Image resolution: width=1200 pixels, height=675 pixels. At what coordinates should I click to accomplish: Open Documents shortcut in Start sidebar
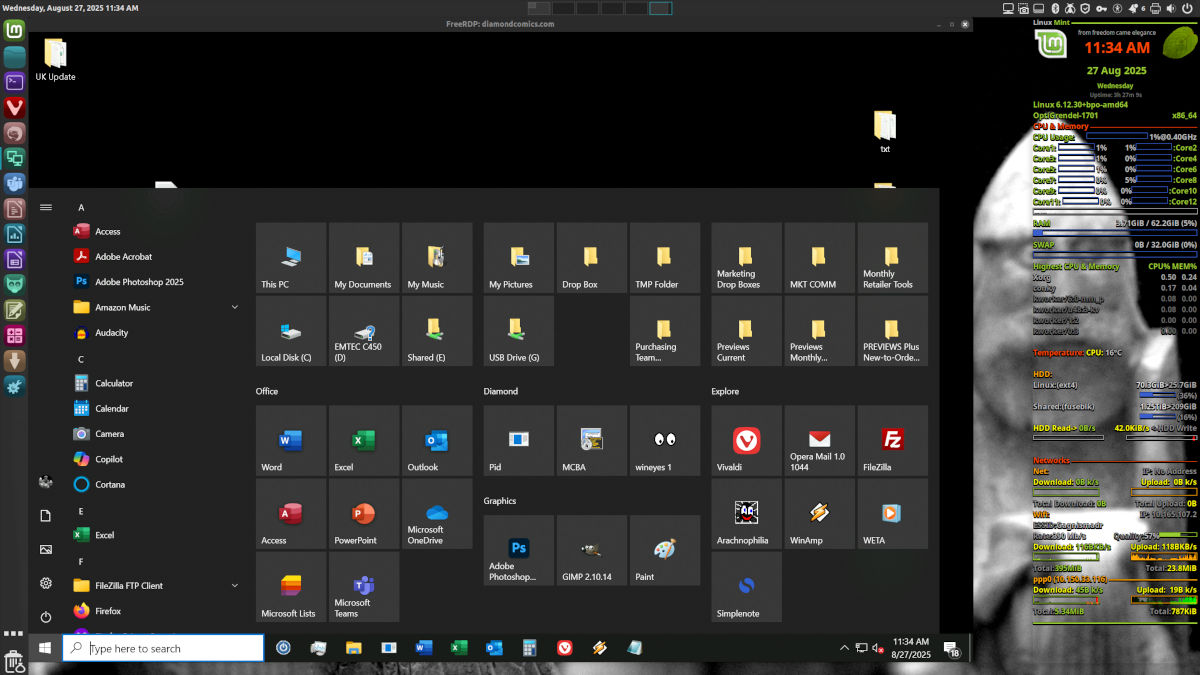click(x=45, y=516)
